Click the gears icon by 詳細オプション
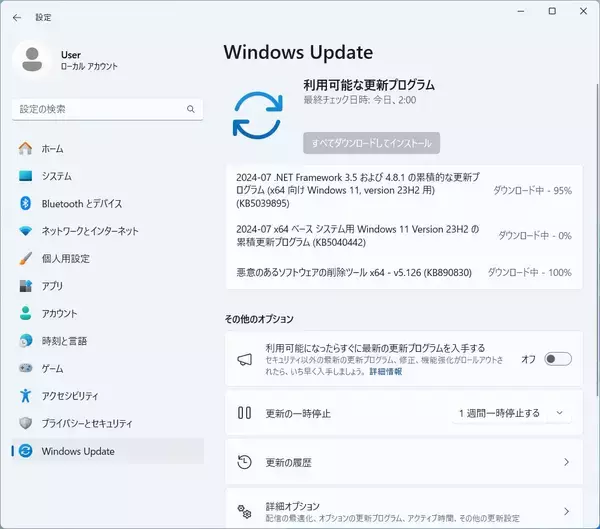 coord(245,511)
